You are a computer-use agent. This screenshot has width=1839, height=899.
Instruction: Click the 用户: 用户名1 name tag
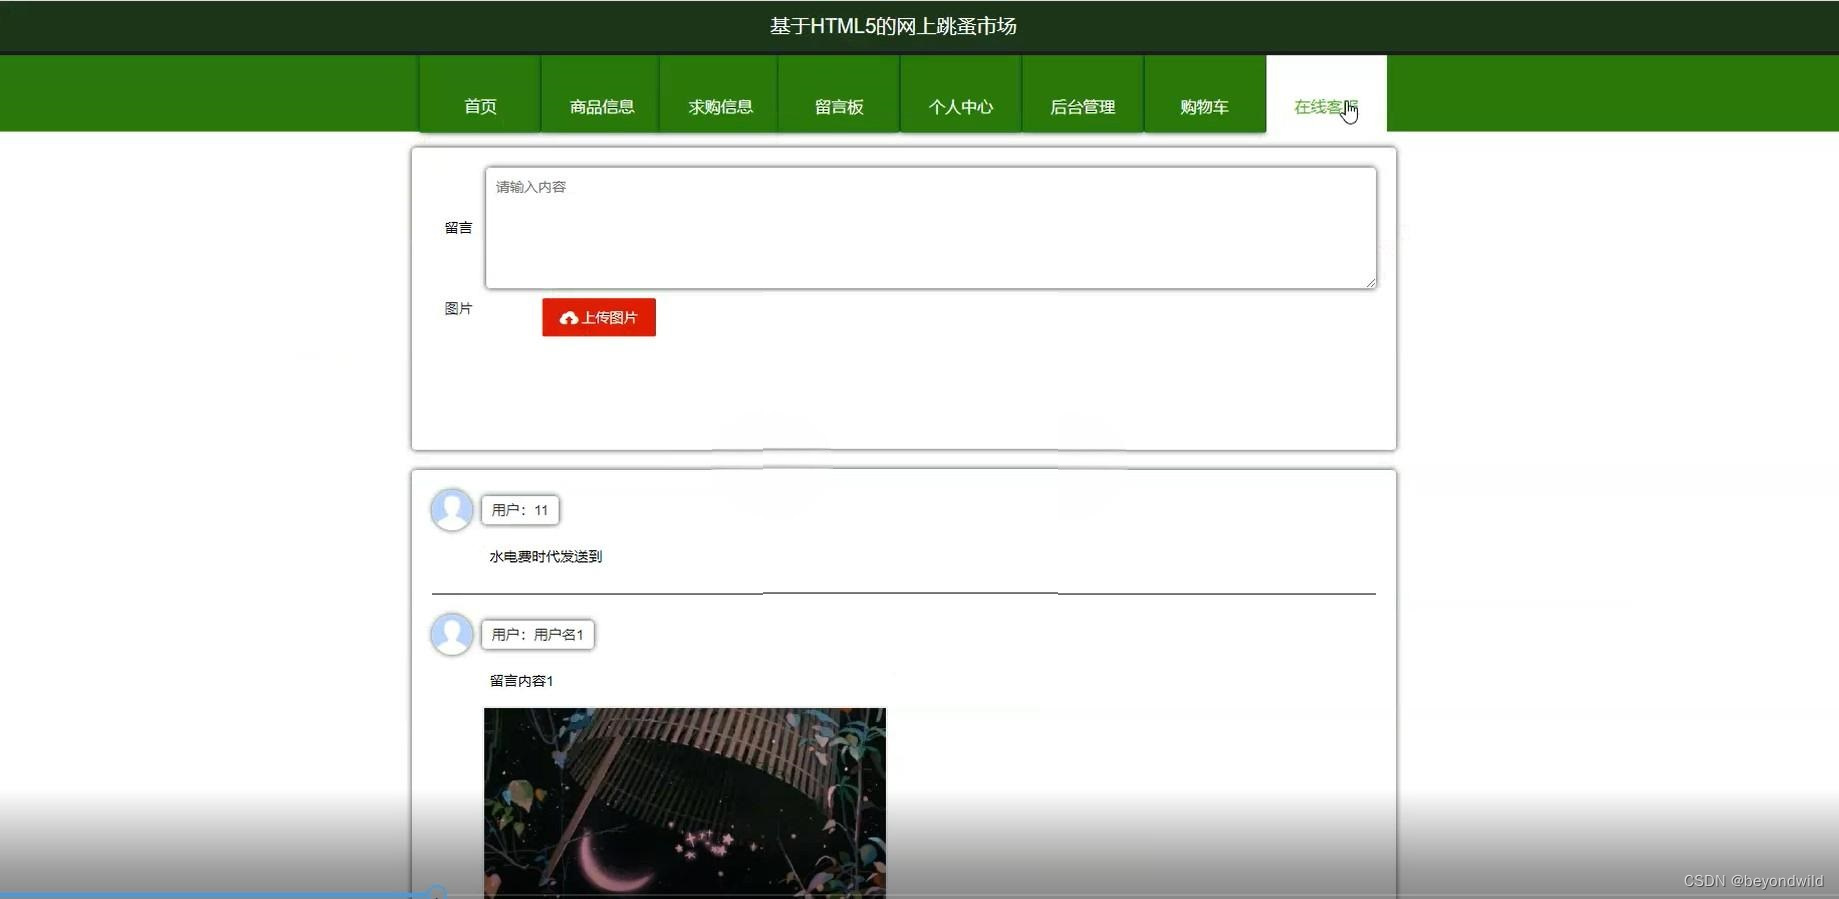(x=538, y=634)
